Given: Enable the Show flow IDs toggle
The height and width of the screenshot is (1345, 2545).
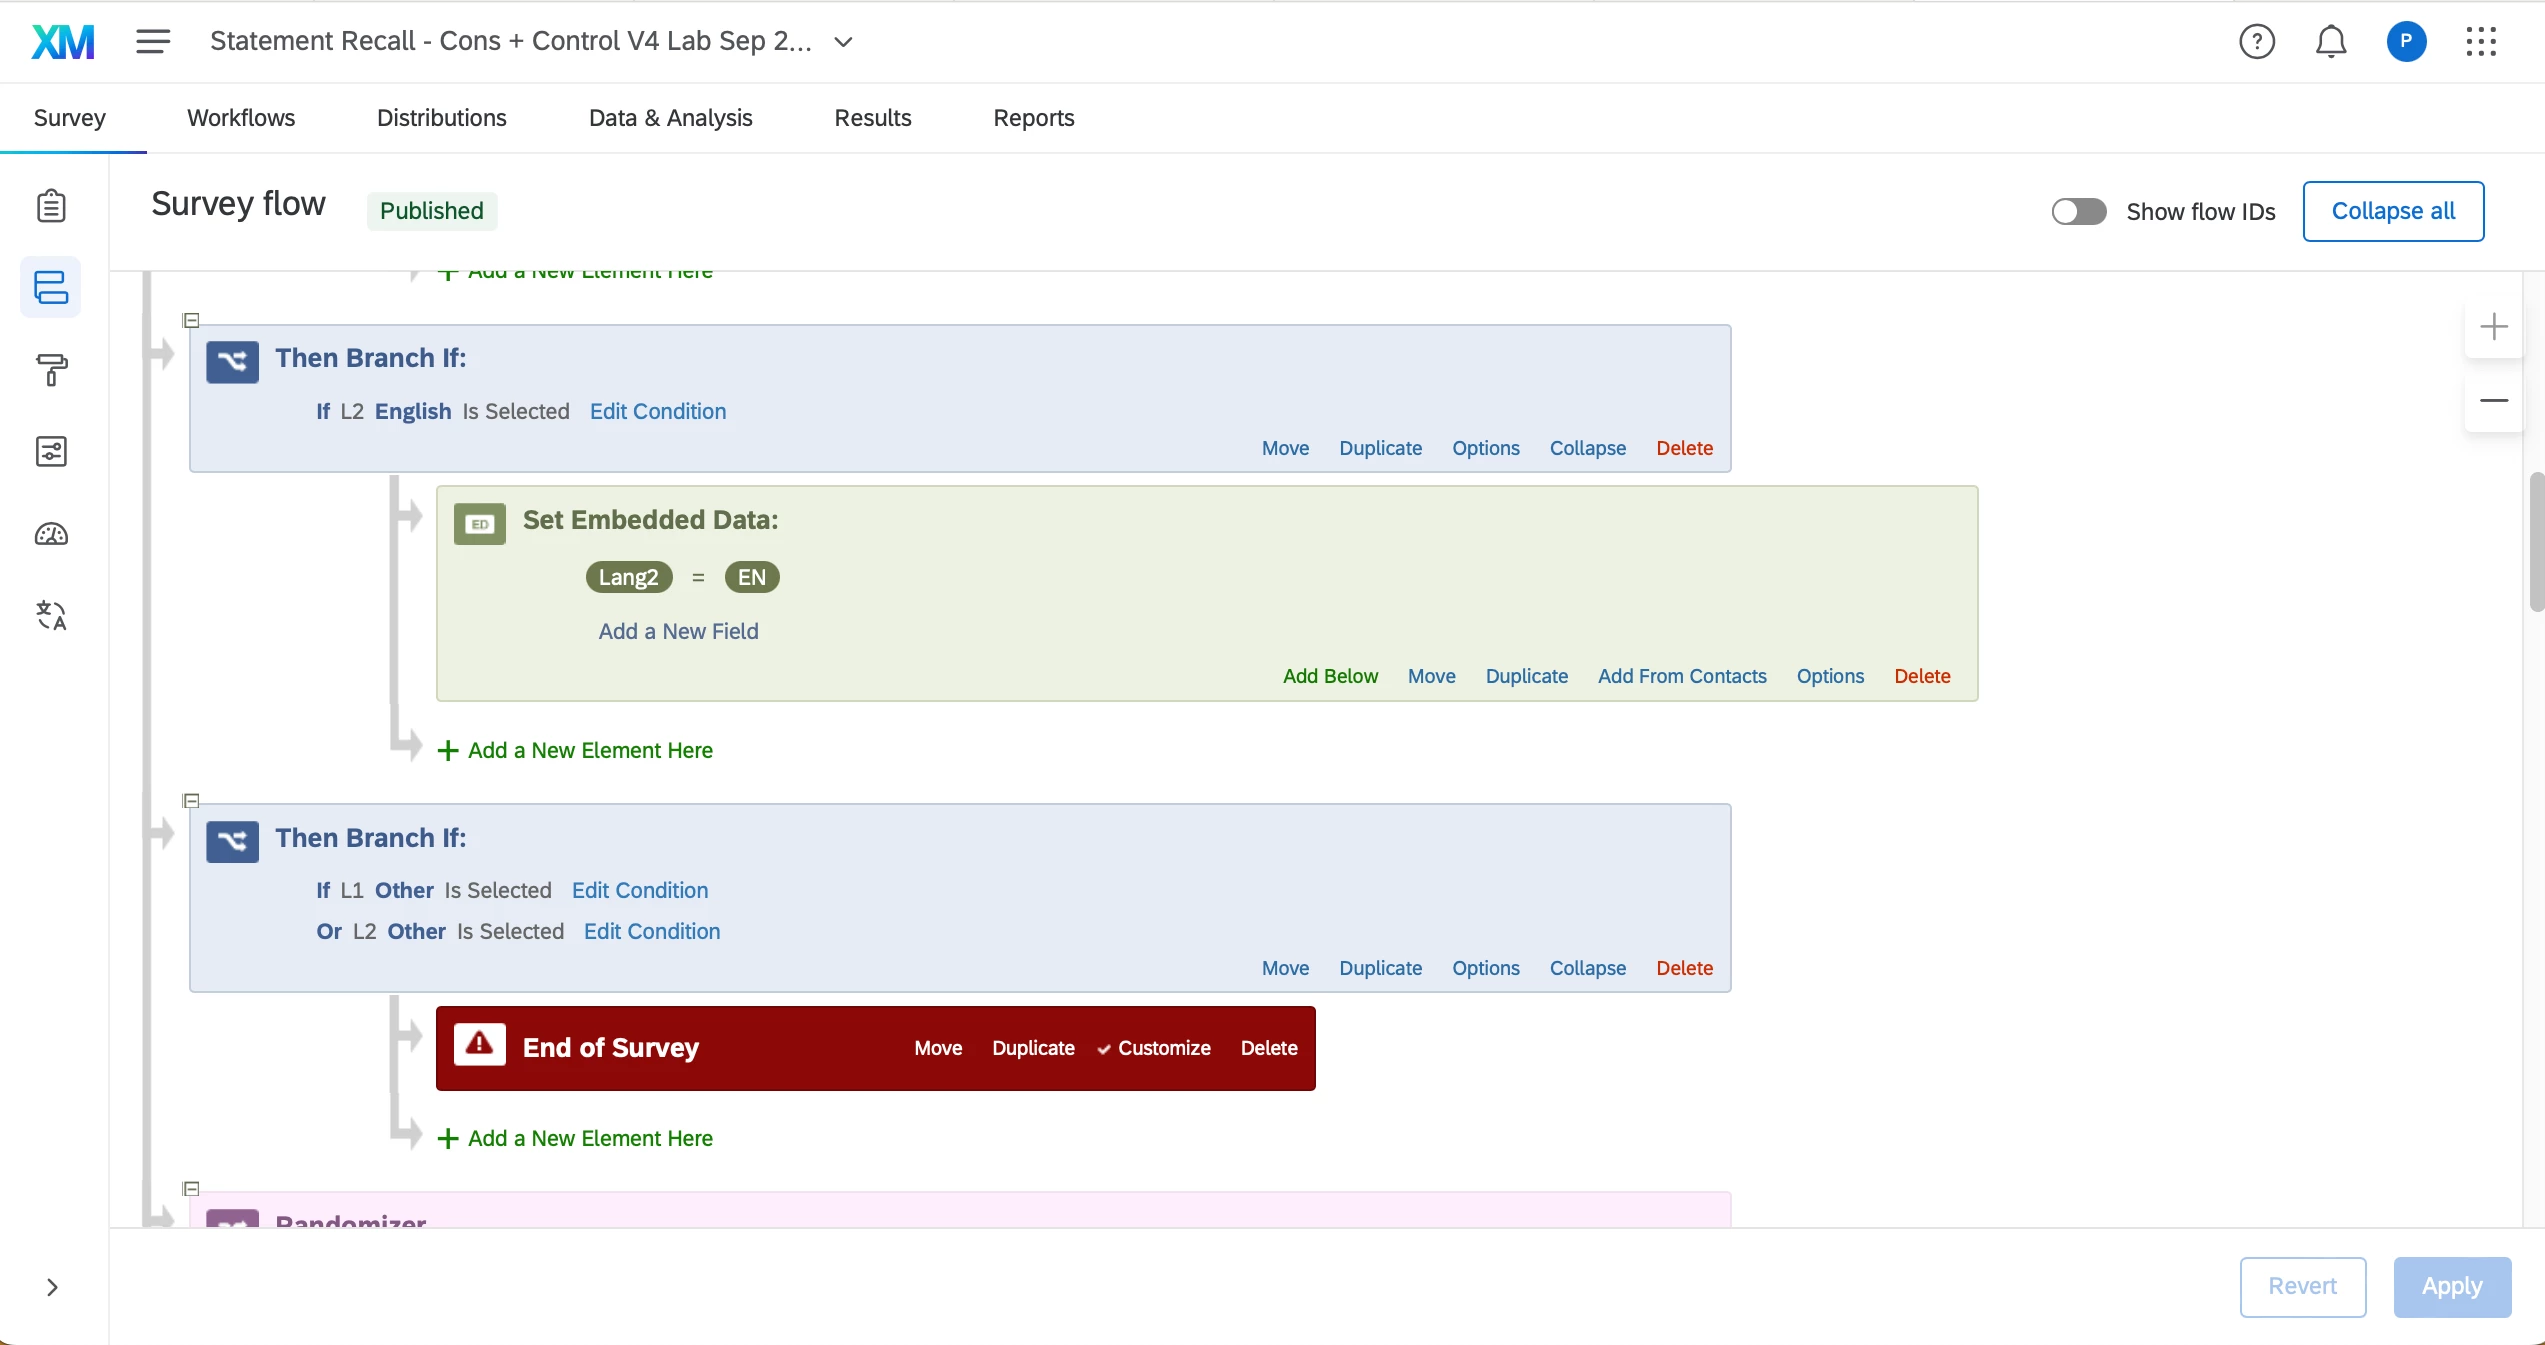Looking at the screenshot, I should point(2078,212).
